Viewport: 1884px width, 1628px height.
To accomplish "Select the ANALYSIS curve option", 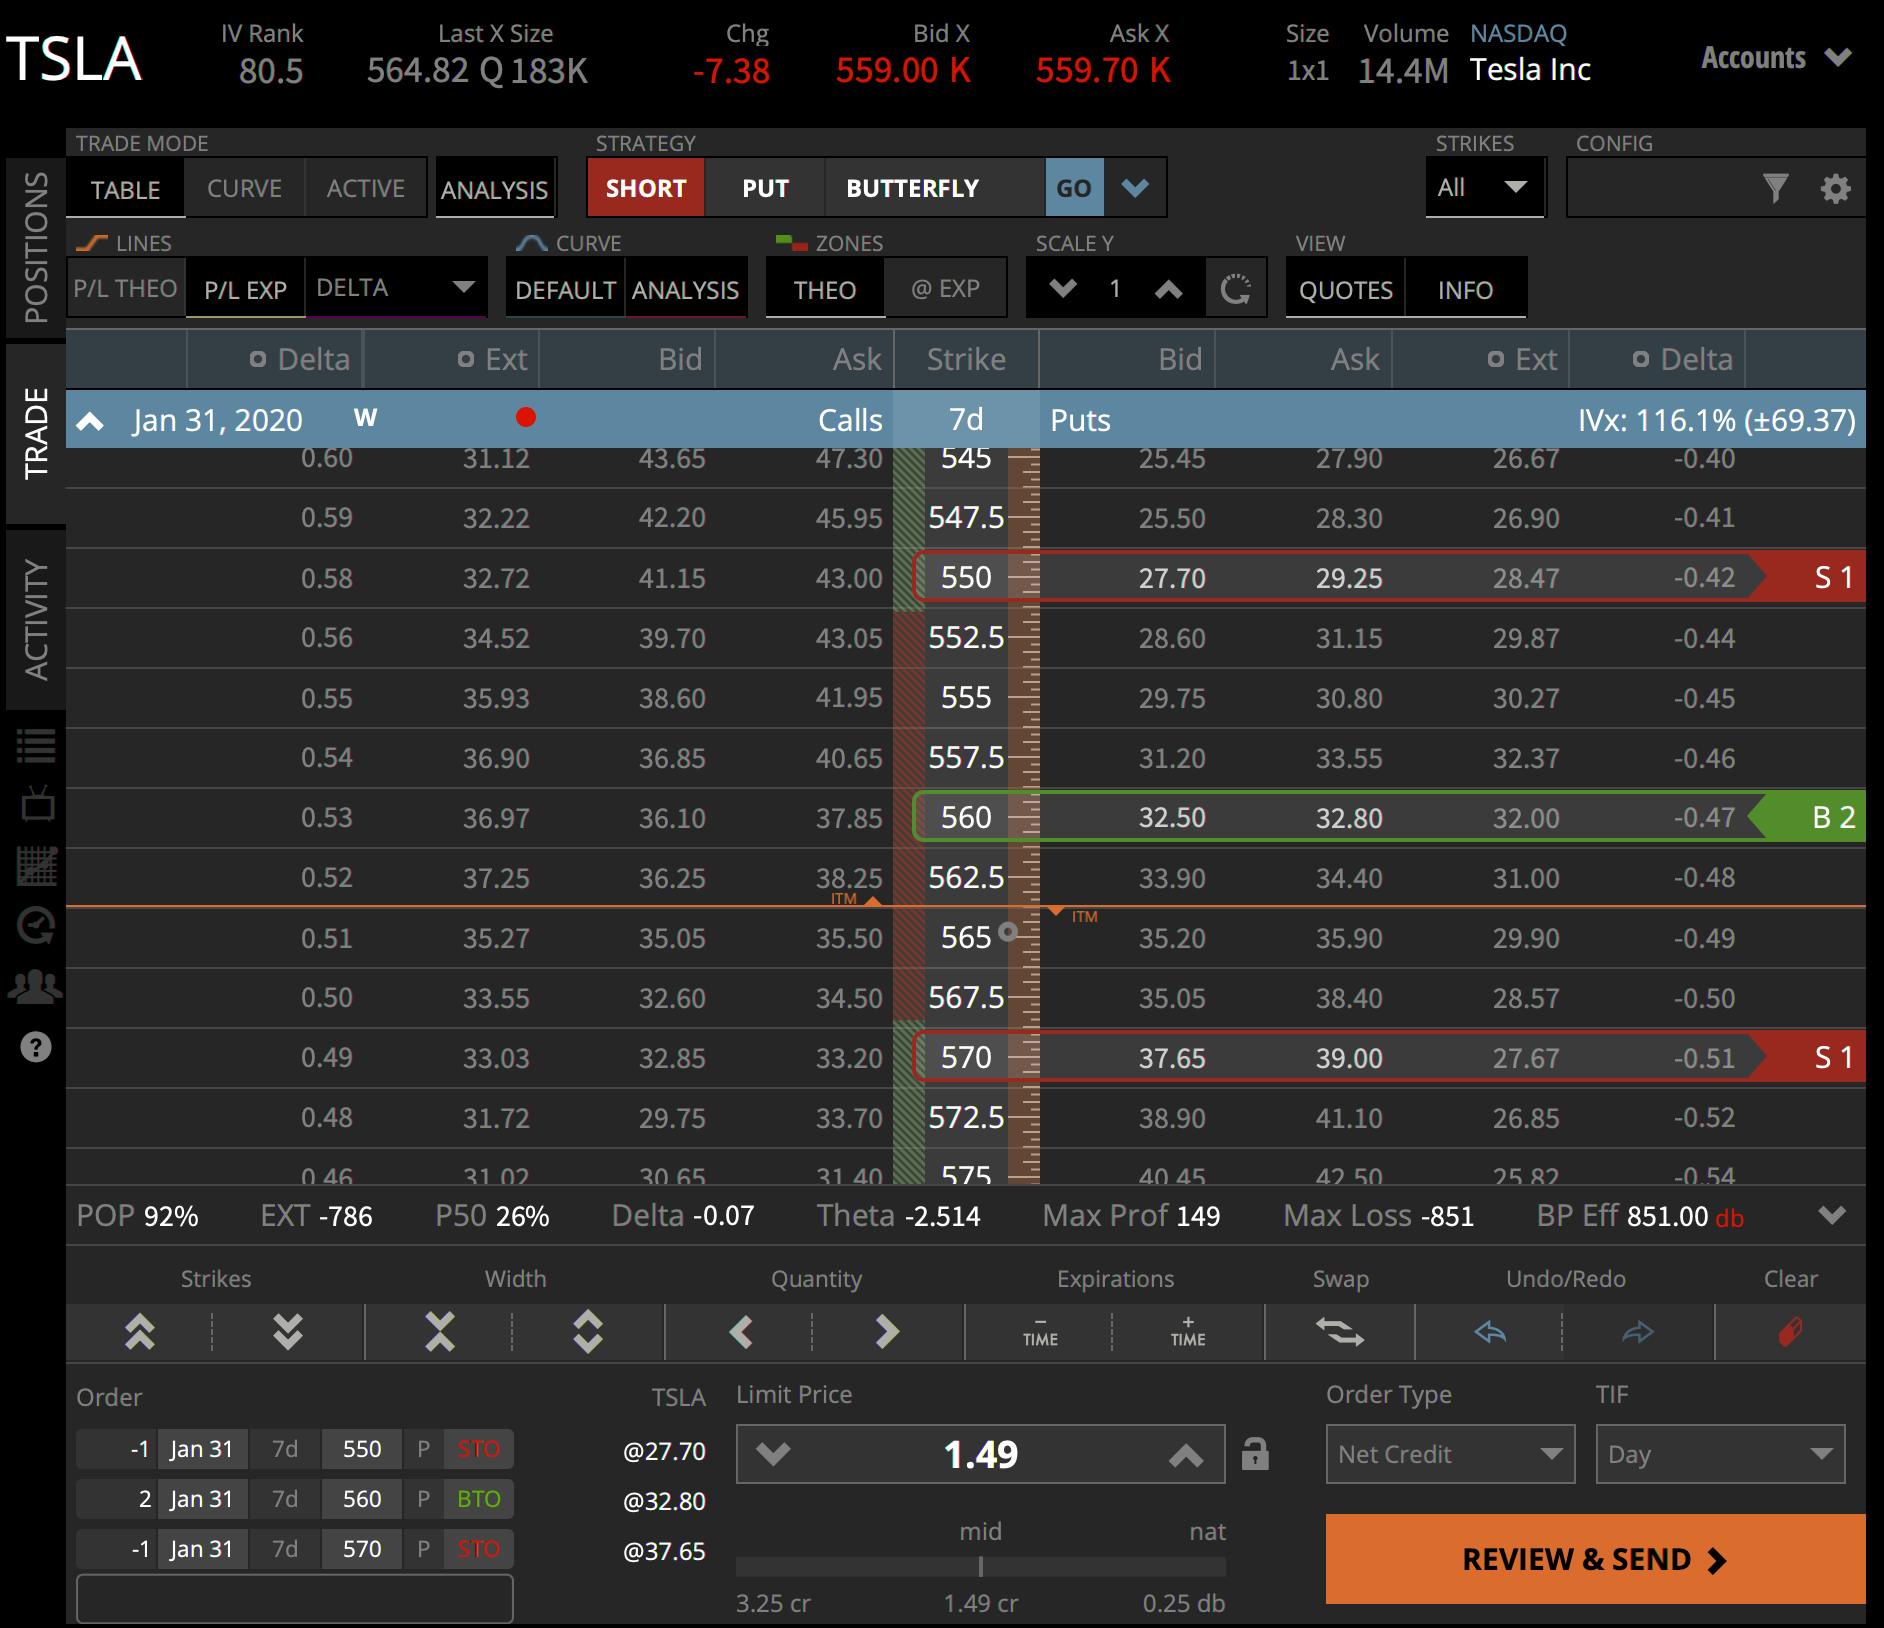I will 686,289.
